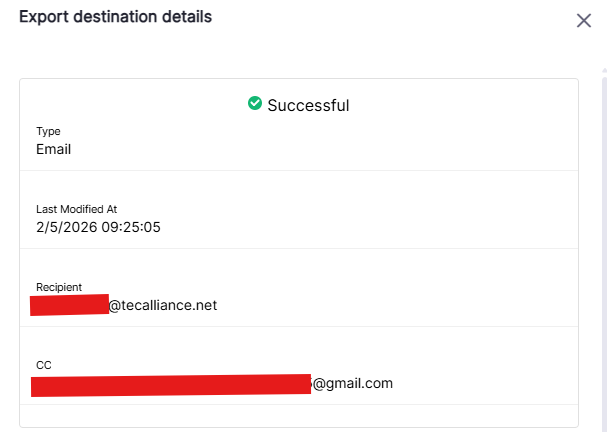Viewport: 607px width, 432px height.
Task: Click the Successful status text
Action: 308,105
